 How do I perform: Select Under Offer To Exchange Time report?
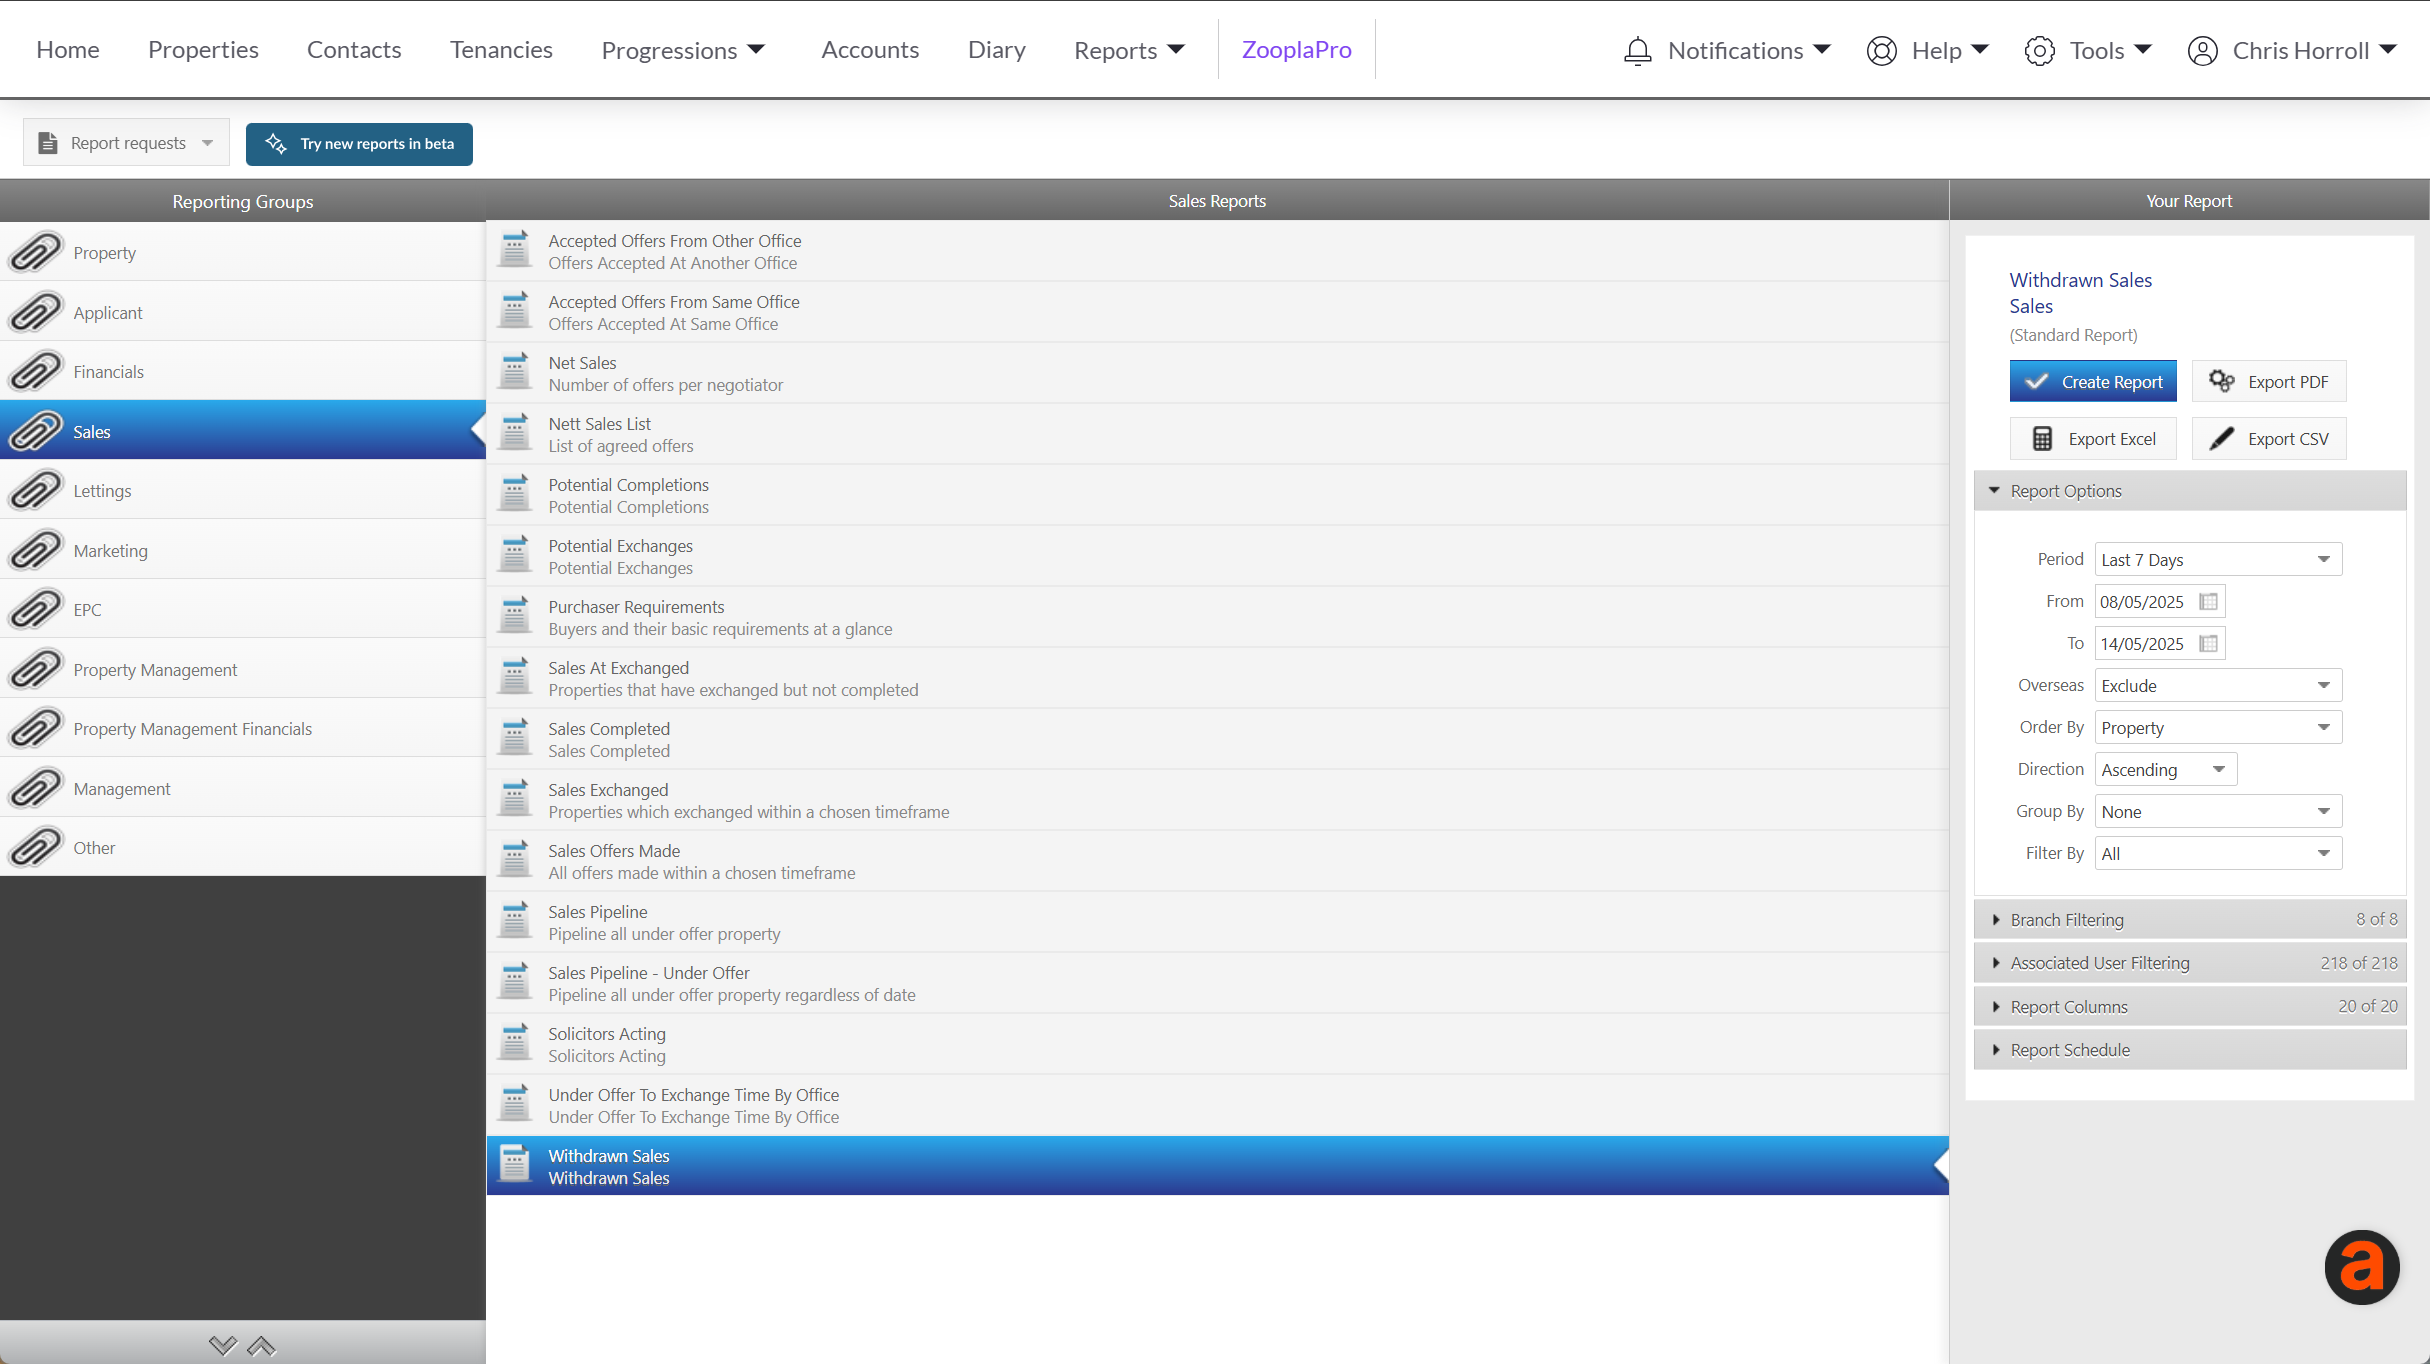pyautogui.click(x=1217, y=1105)
